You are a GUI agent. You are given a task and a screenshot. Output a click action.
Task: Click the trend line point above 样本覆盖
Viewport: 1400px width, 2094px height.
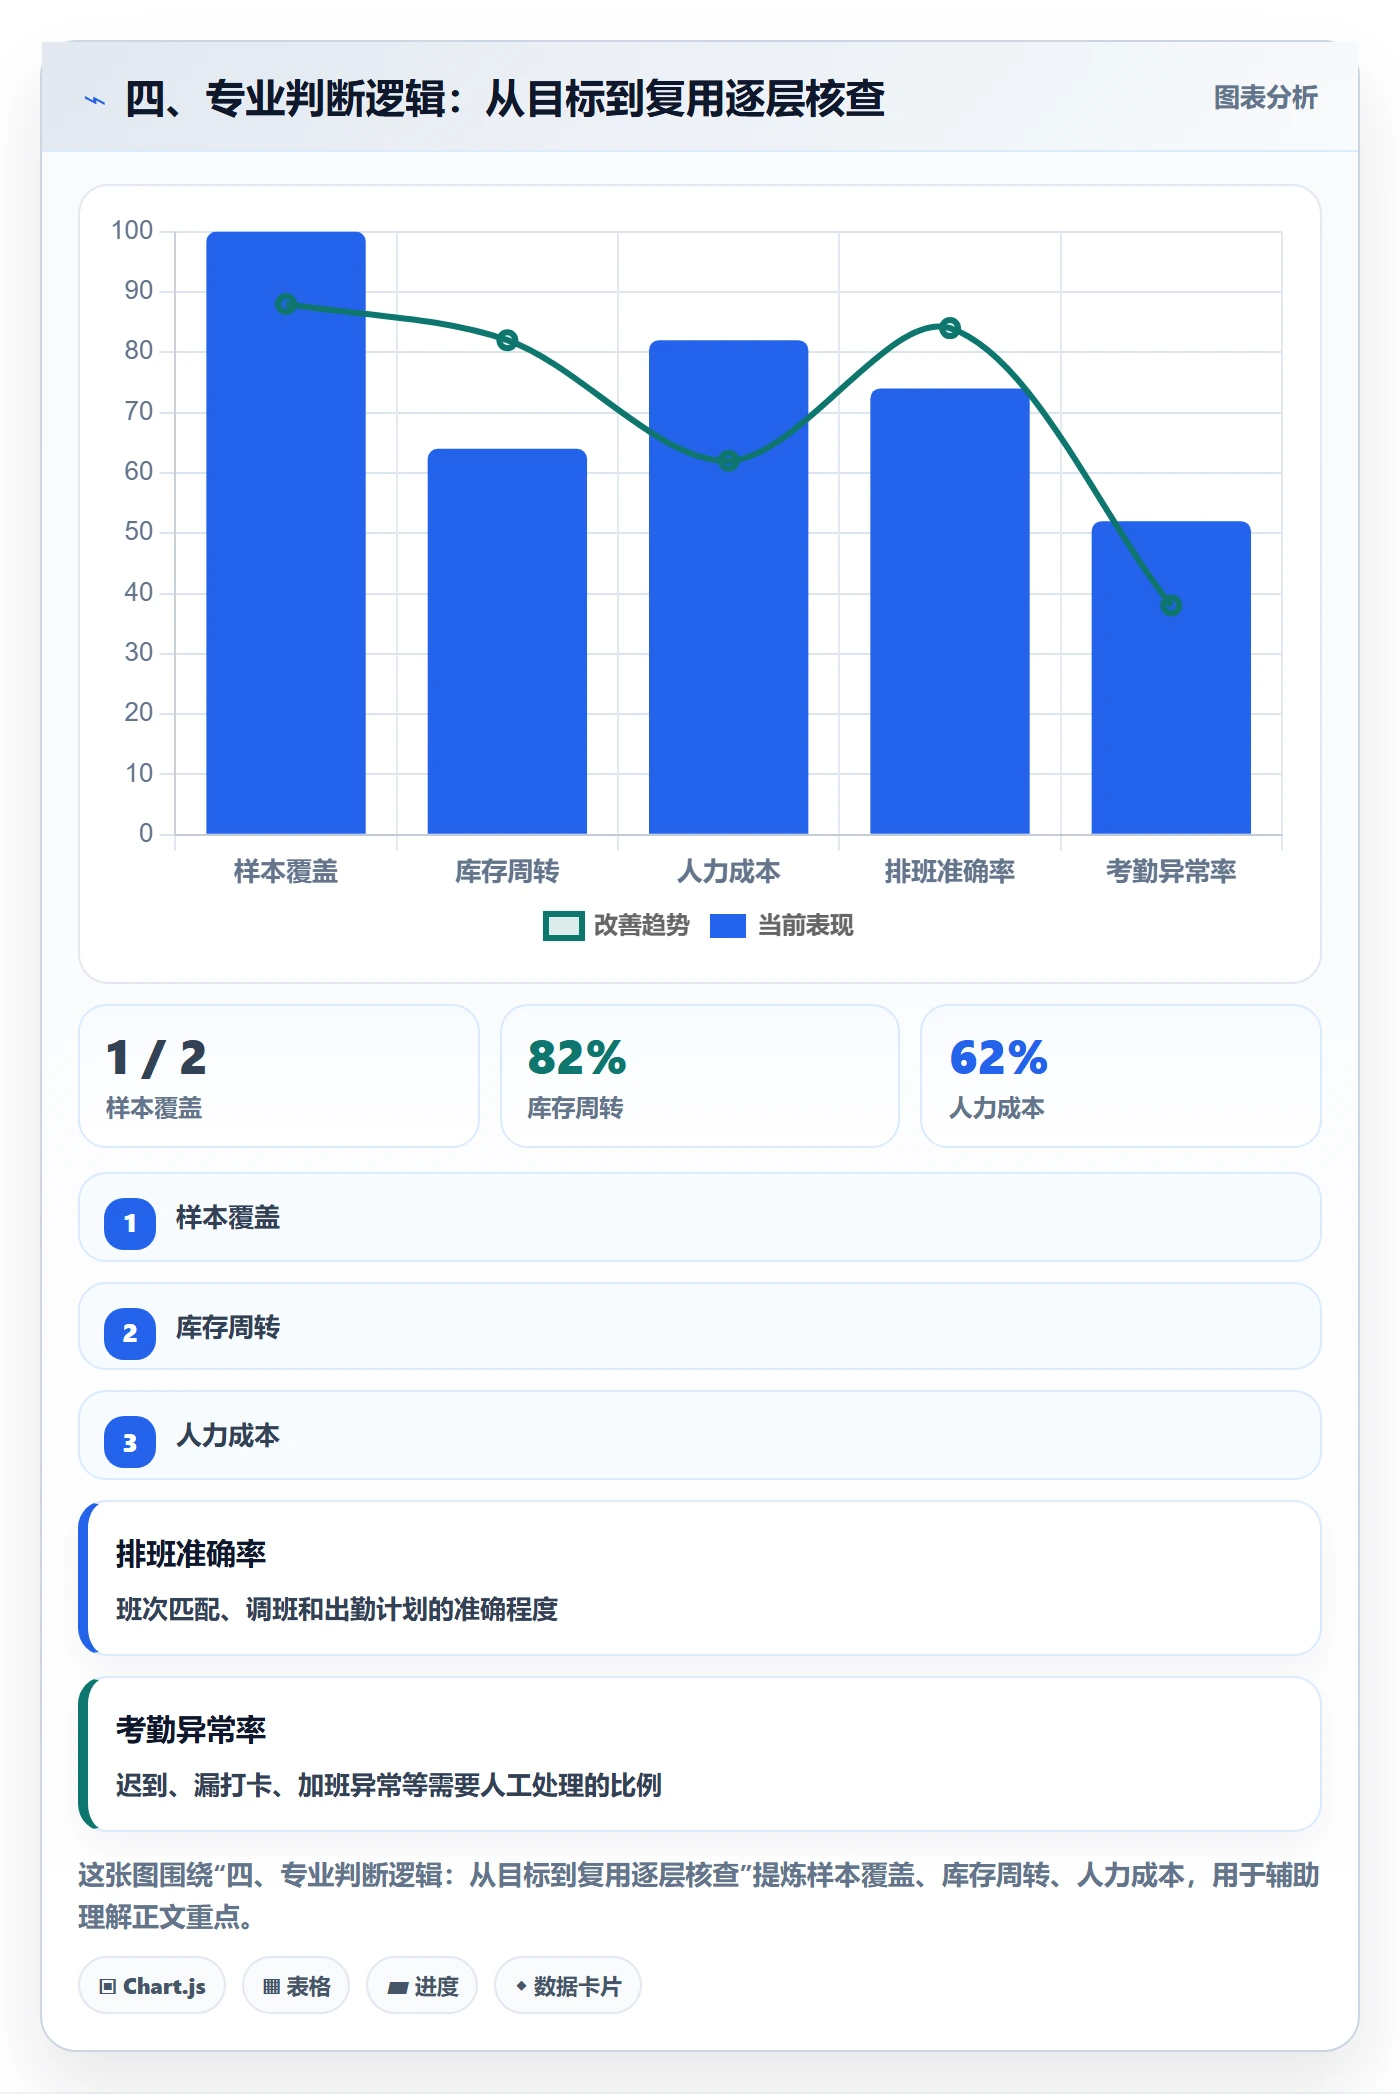(286, 304)
